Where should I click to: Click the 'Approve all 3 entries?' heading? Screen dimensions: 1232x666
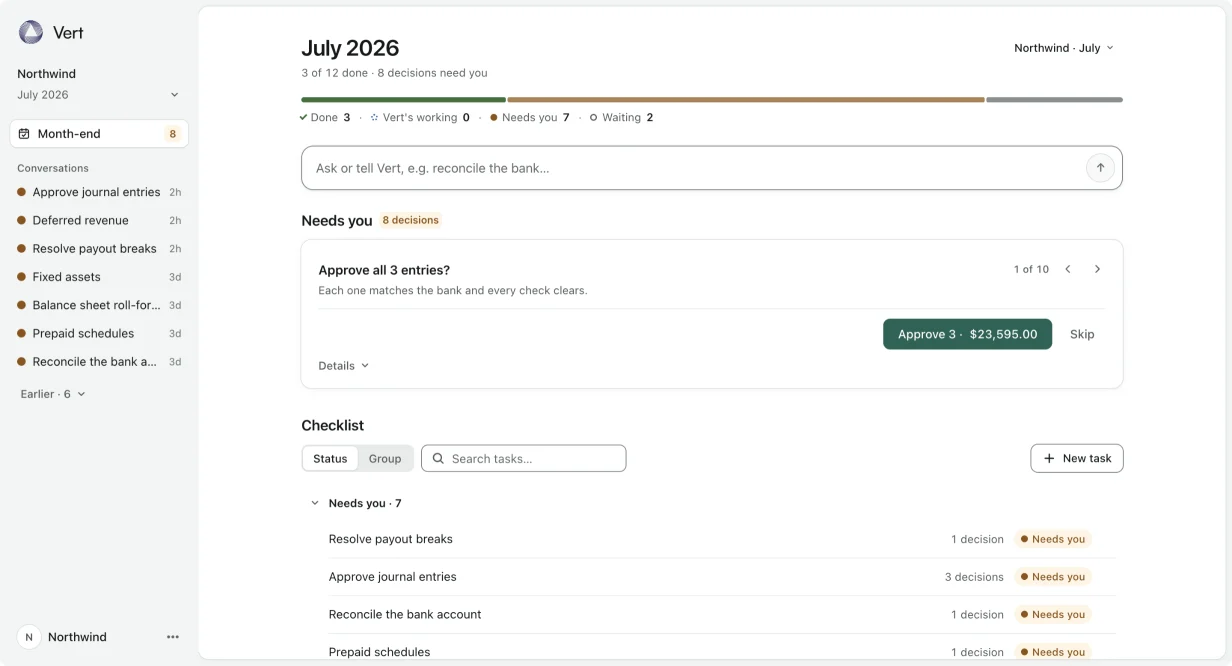384,270
